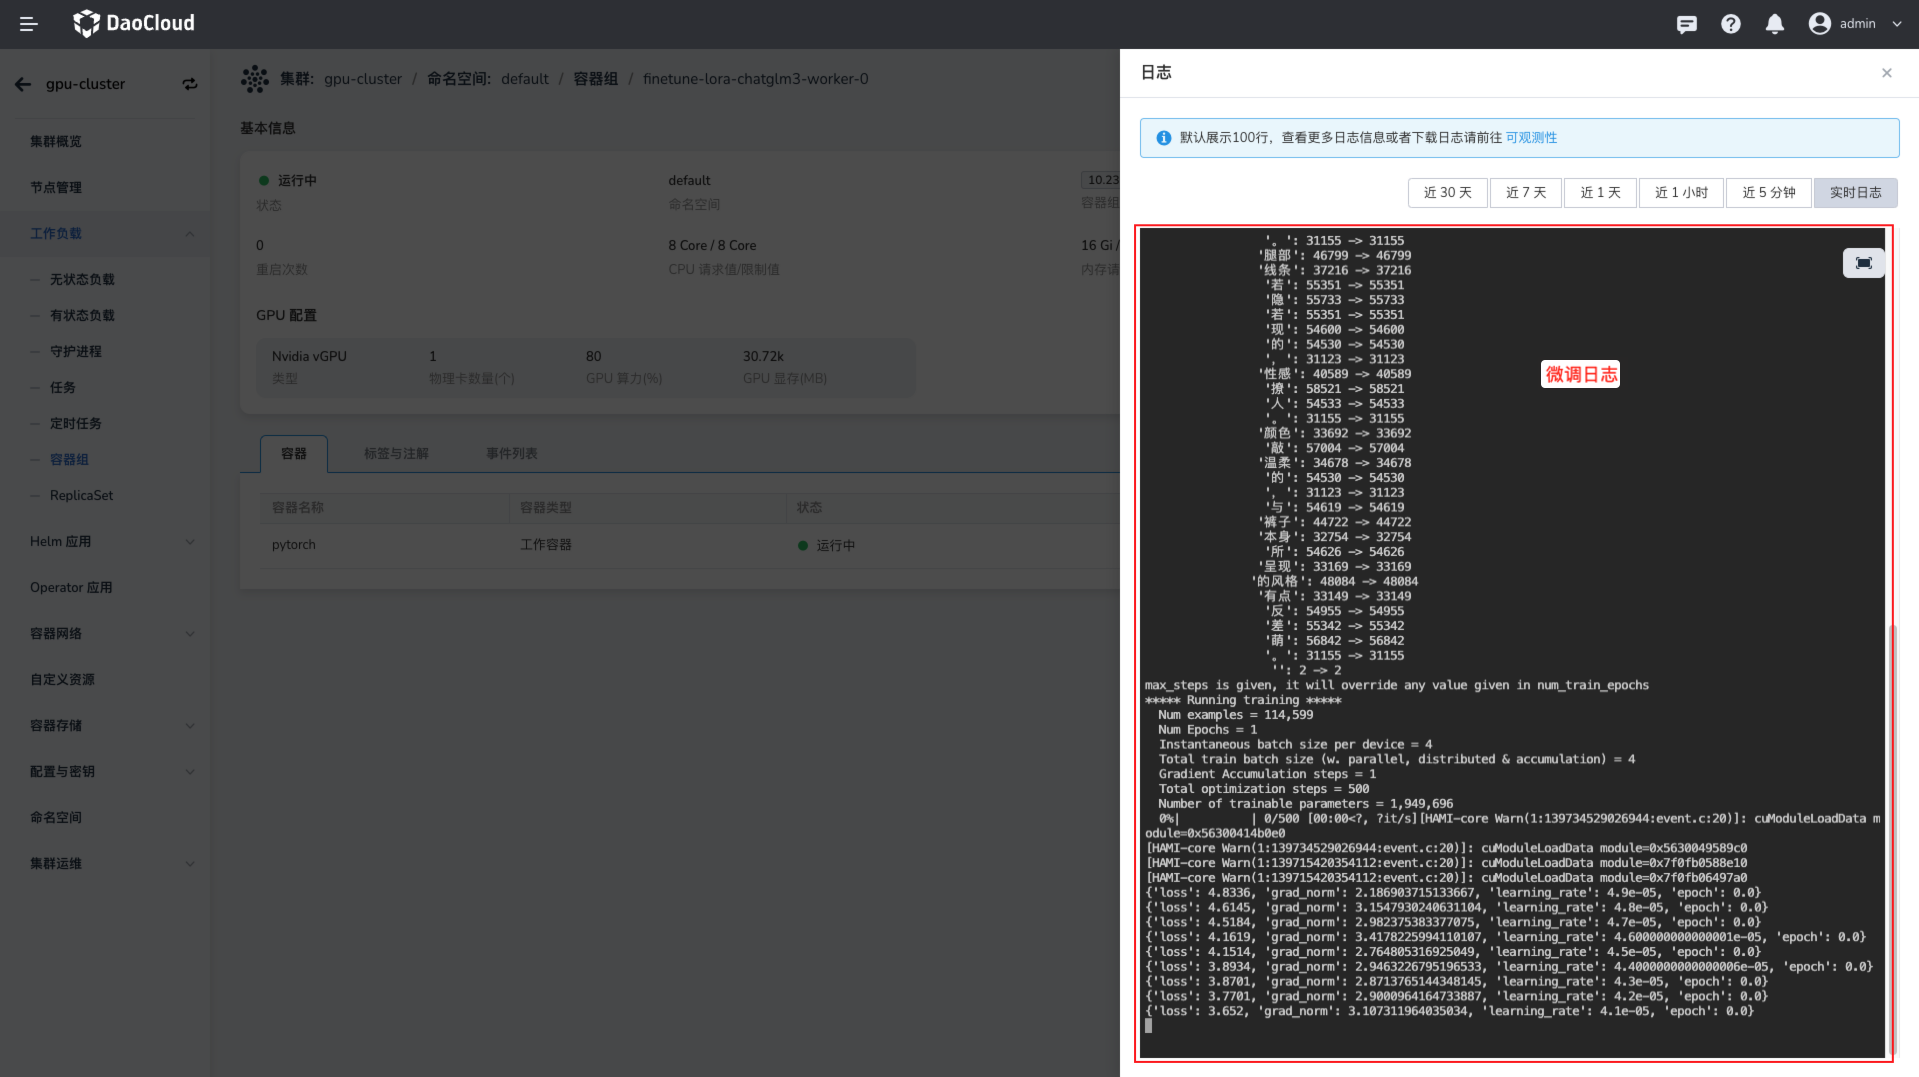Select the 近 1 小时 time range

tap(1681, 193)
